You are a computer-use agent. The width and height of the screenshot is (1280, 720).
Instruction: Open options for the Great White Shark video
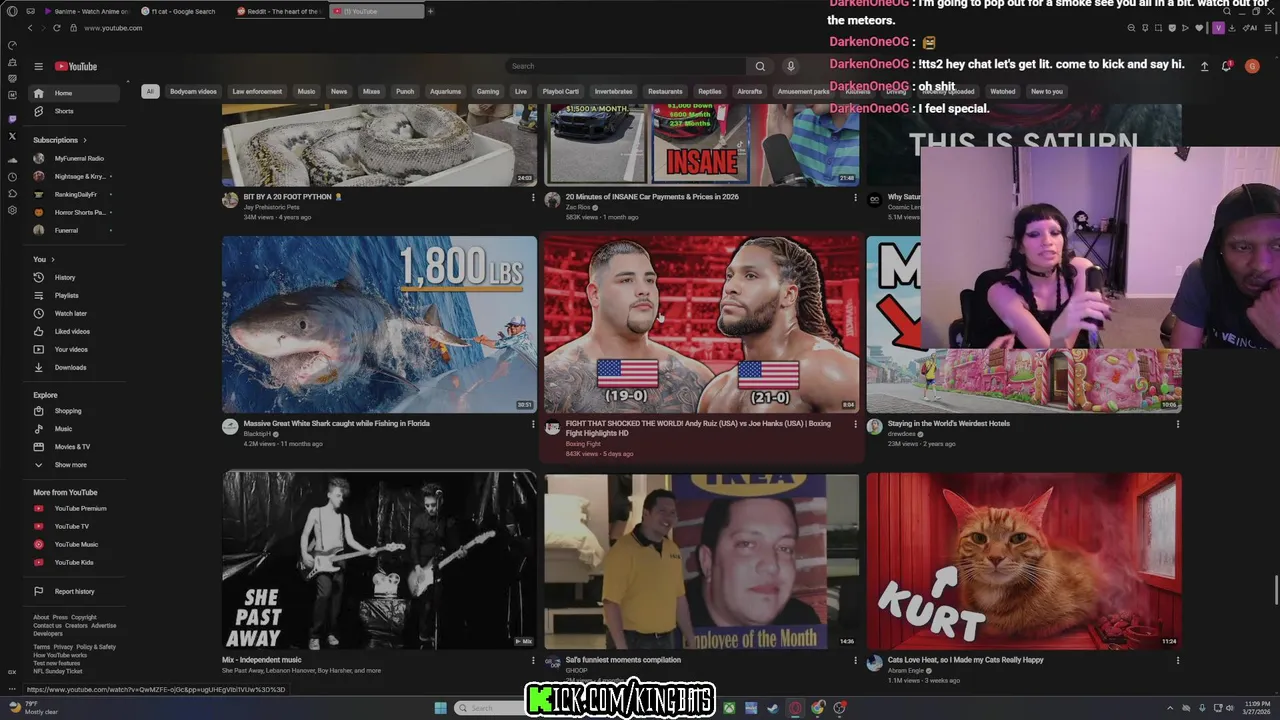click(533, 424)
